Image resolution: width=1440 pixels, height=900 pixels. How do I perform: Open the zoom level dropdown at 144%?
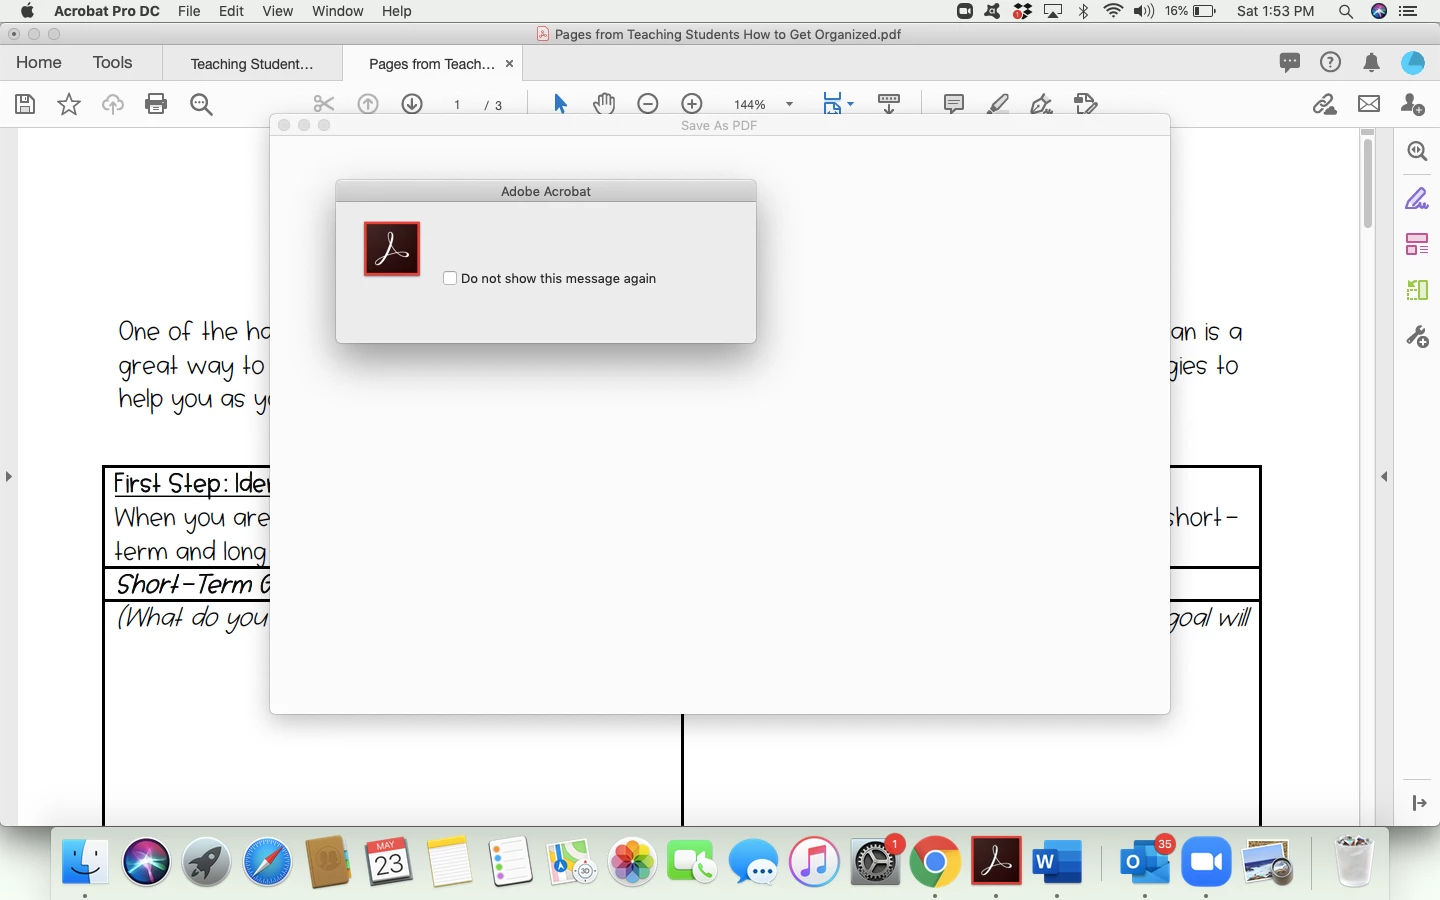point(790,104)
